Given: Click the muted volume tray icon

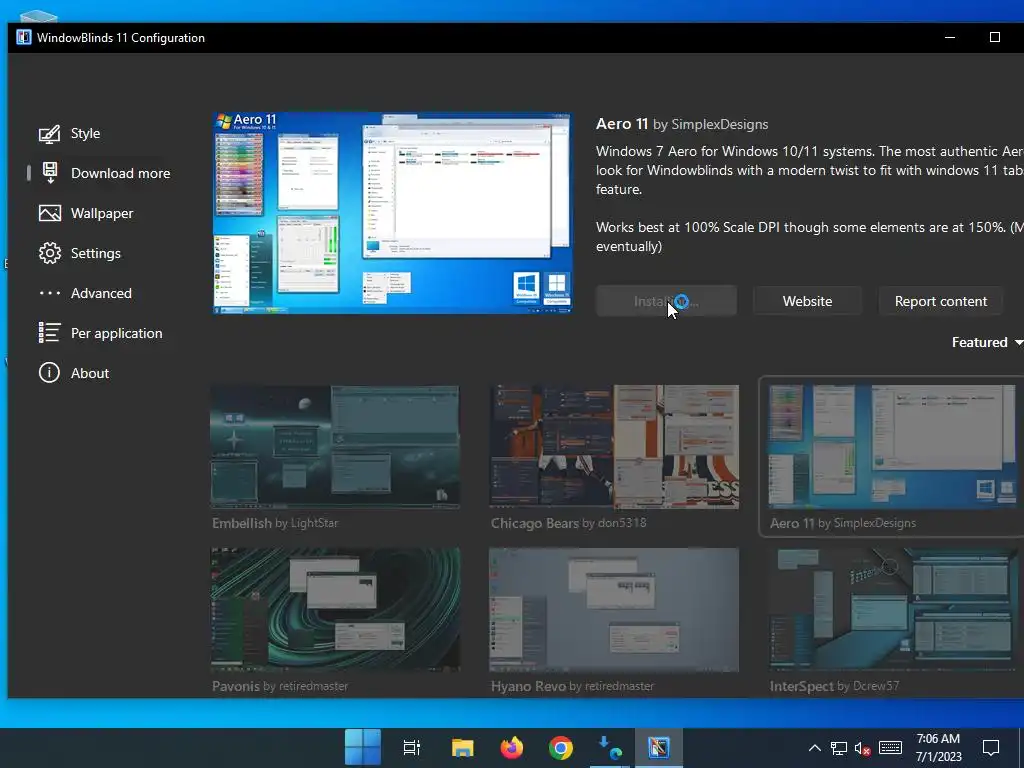Looking at the screenshot, I should pyautogui.click(x=863, y=748).
